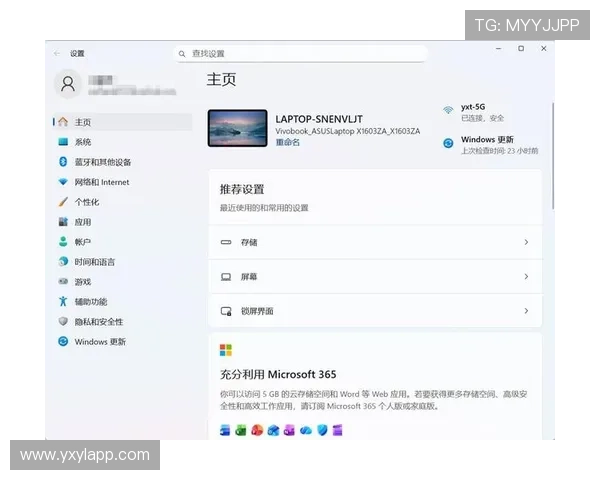Click the PowerPoint app icon
The width and height of the screenshot is (600, 480).
(257, 430)
